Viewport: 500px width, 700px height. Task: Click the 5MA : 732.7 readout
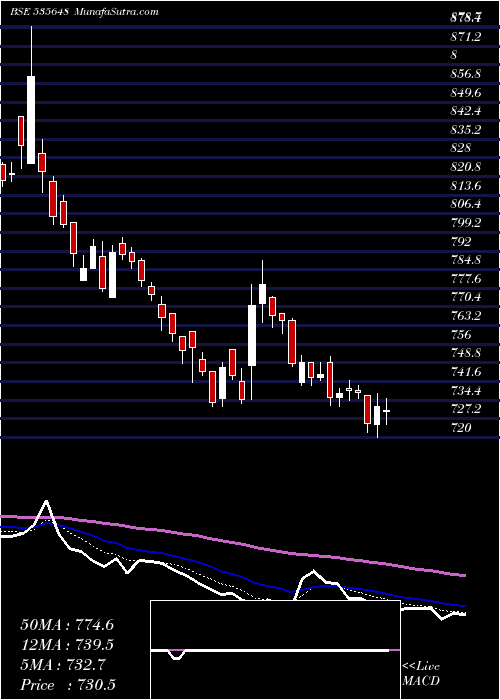pyautogui.click(x=63, y=665)
